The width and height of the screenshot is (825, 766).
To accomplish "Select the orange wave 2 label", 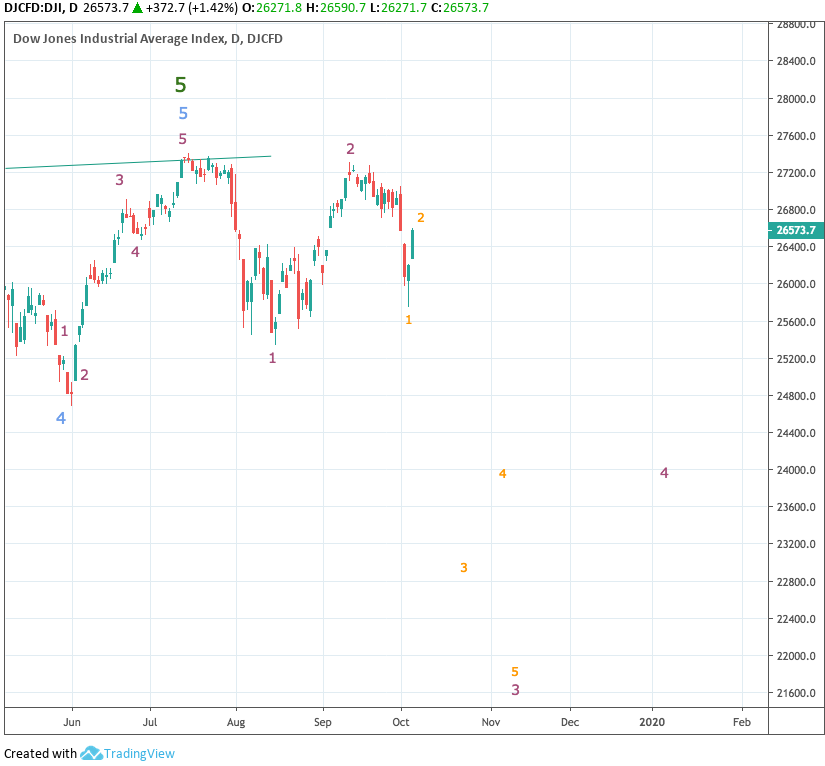I will pos(421,217).
